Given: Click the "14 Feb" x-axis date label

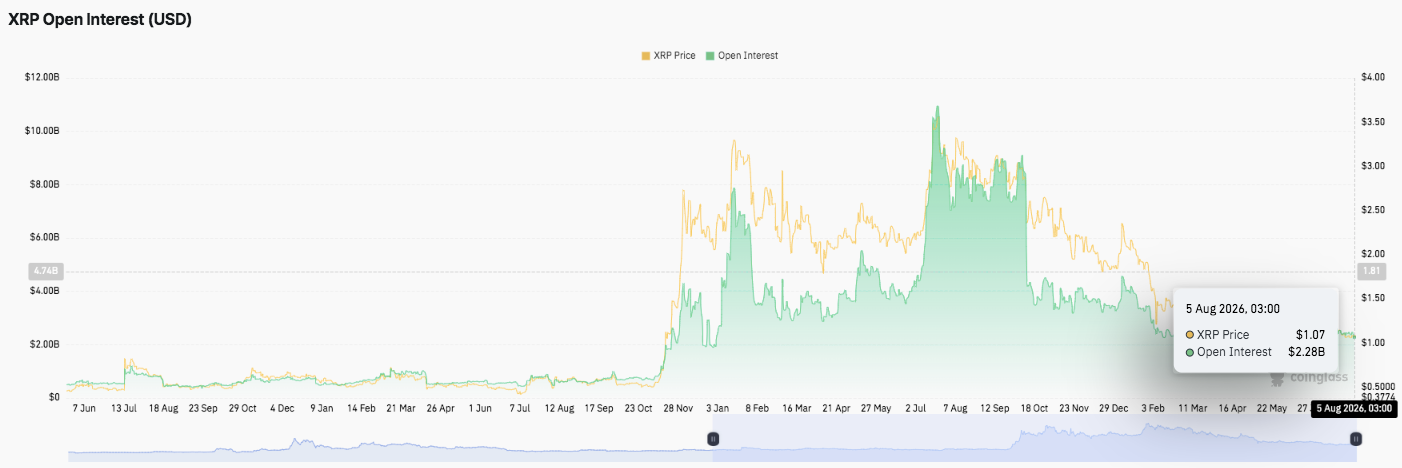Looking at the screenshot, I should [360, 409].
